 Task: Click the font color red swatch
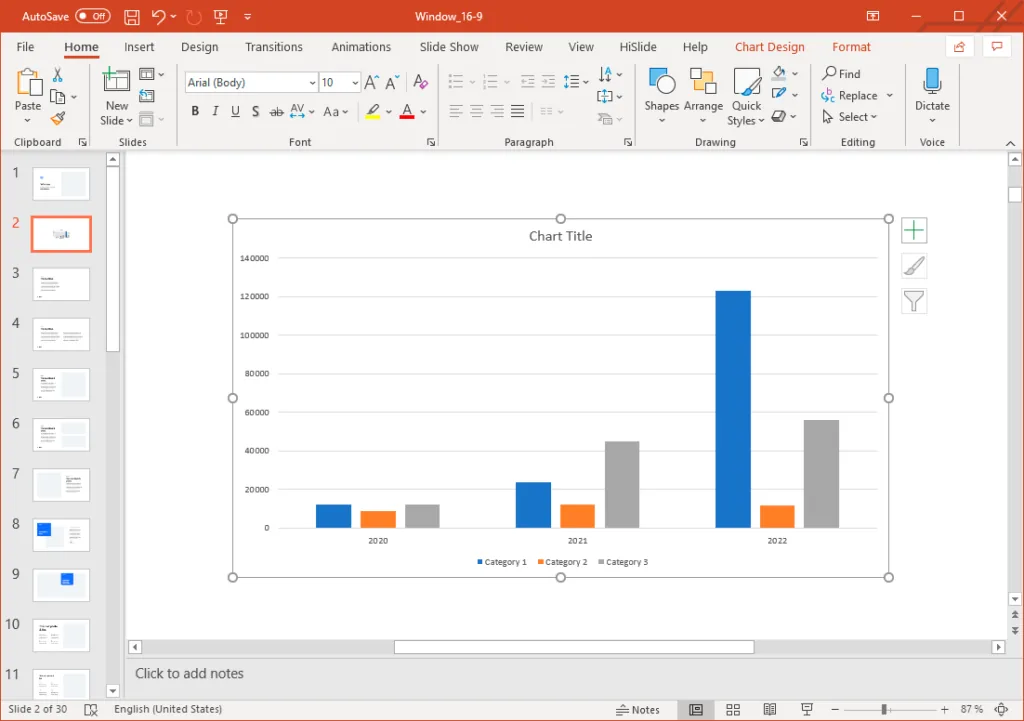click(x=407, y=118)
